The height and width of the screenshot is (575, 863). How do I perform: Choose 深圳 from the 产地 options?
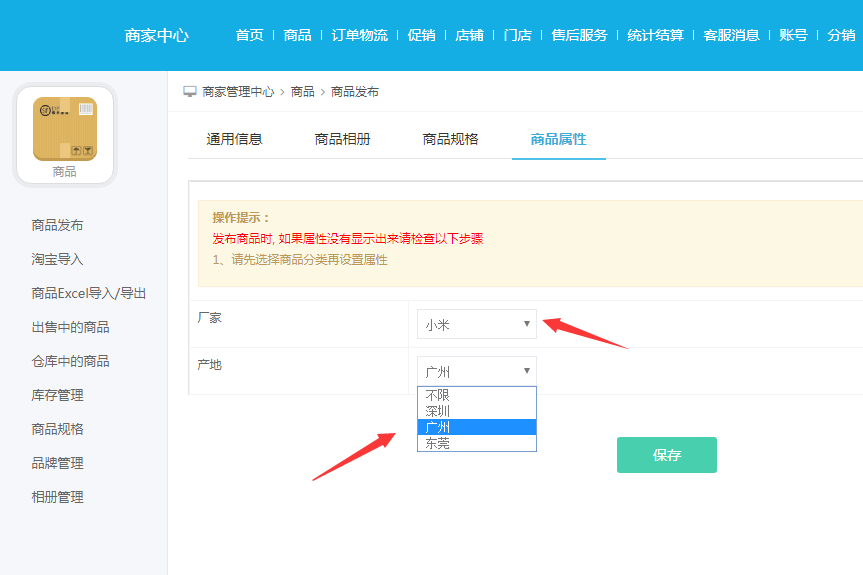(x=477, y=411)
